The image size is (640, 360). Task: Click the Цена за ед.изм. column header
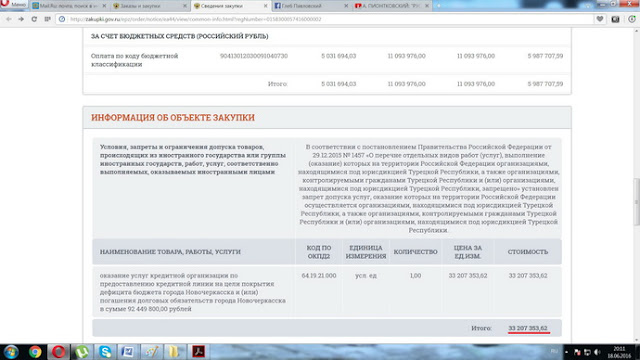coord(468,252)
